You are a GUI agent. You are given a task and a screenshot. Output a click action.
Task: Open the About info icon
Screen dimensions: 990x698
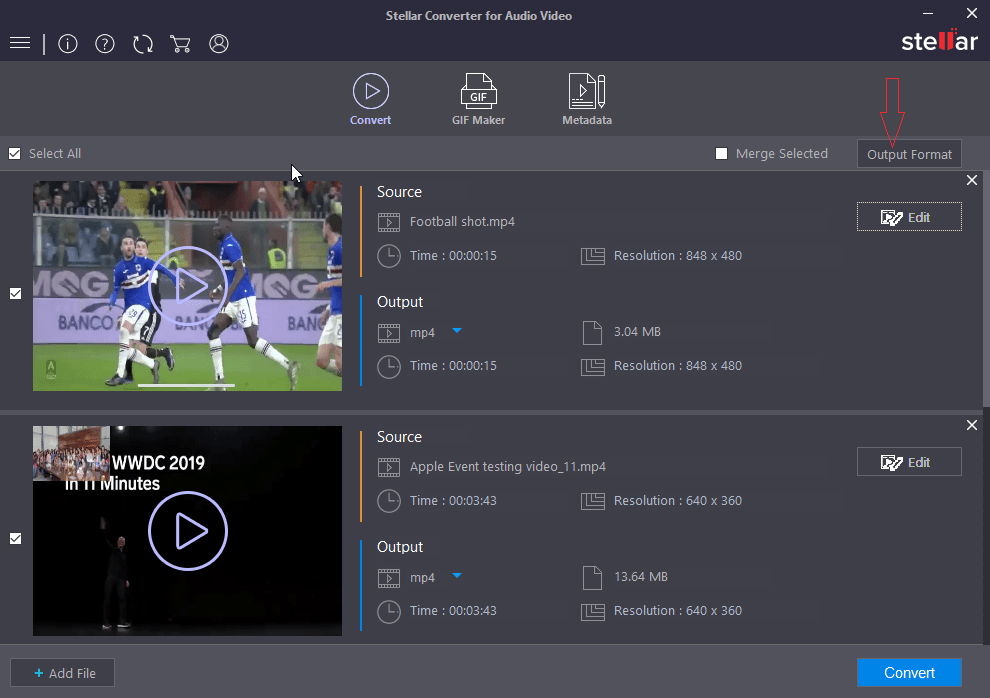pyautogui.click(x=68, y=44)
